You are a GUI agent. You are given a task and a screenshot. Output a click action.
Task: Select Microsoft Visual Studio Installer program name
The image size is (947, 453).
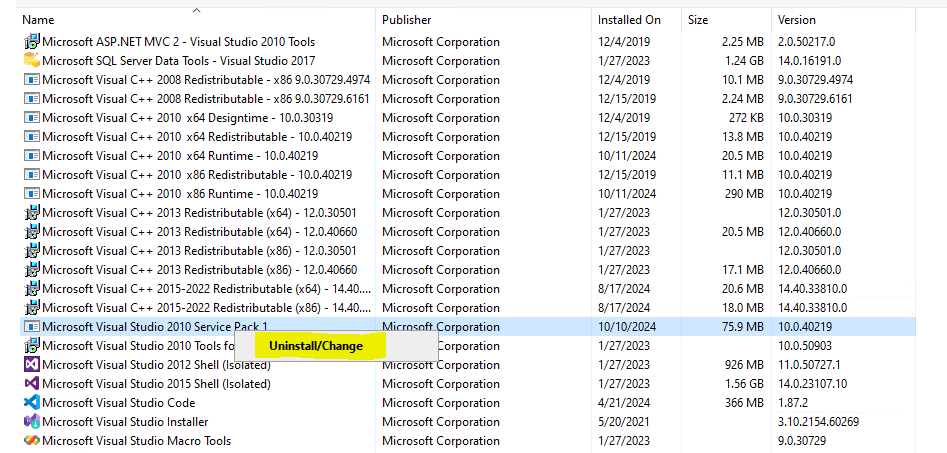125,422
